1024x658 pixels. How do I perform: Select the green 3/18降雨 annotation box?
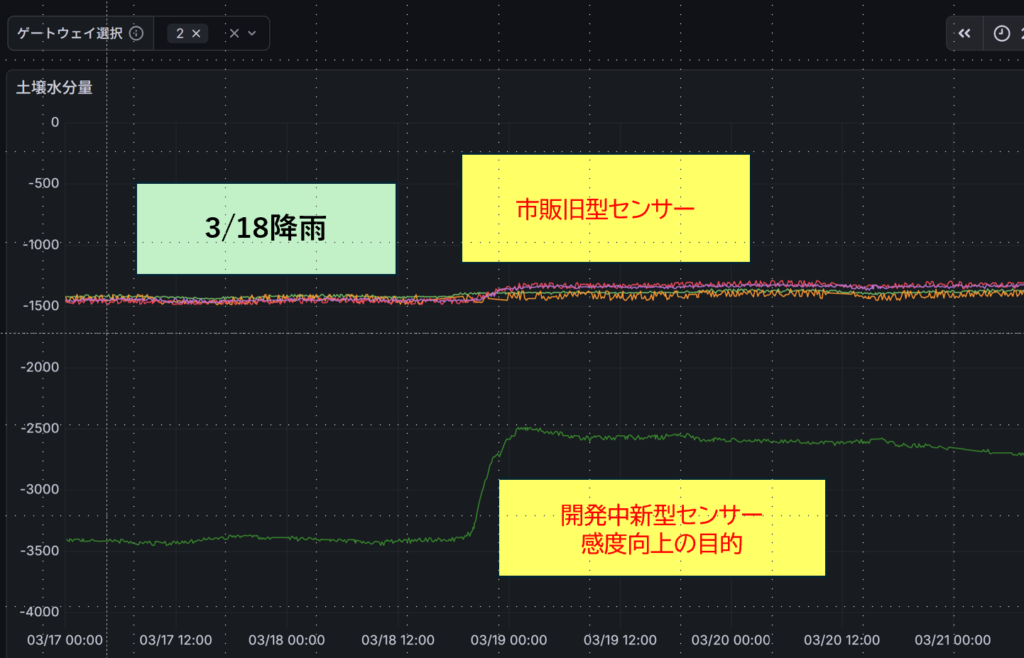pyautogui.click(x=266, y=229)
